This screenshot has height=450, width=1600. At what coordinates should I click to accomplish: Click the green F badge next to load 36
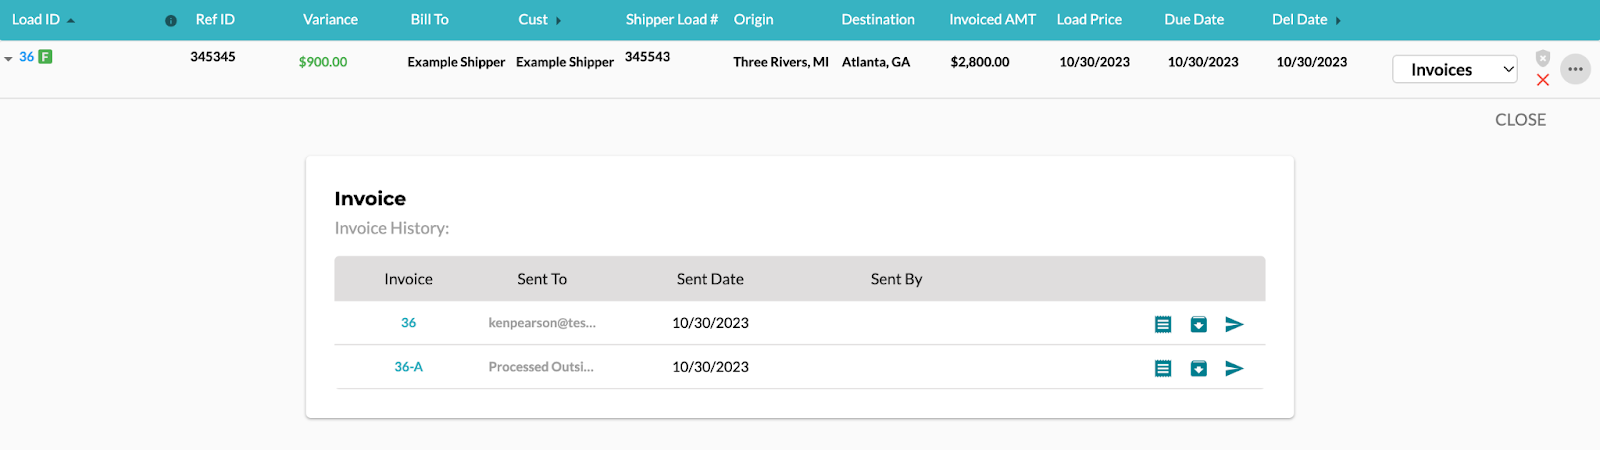pos(45,57)
